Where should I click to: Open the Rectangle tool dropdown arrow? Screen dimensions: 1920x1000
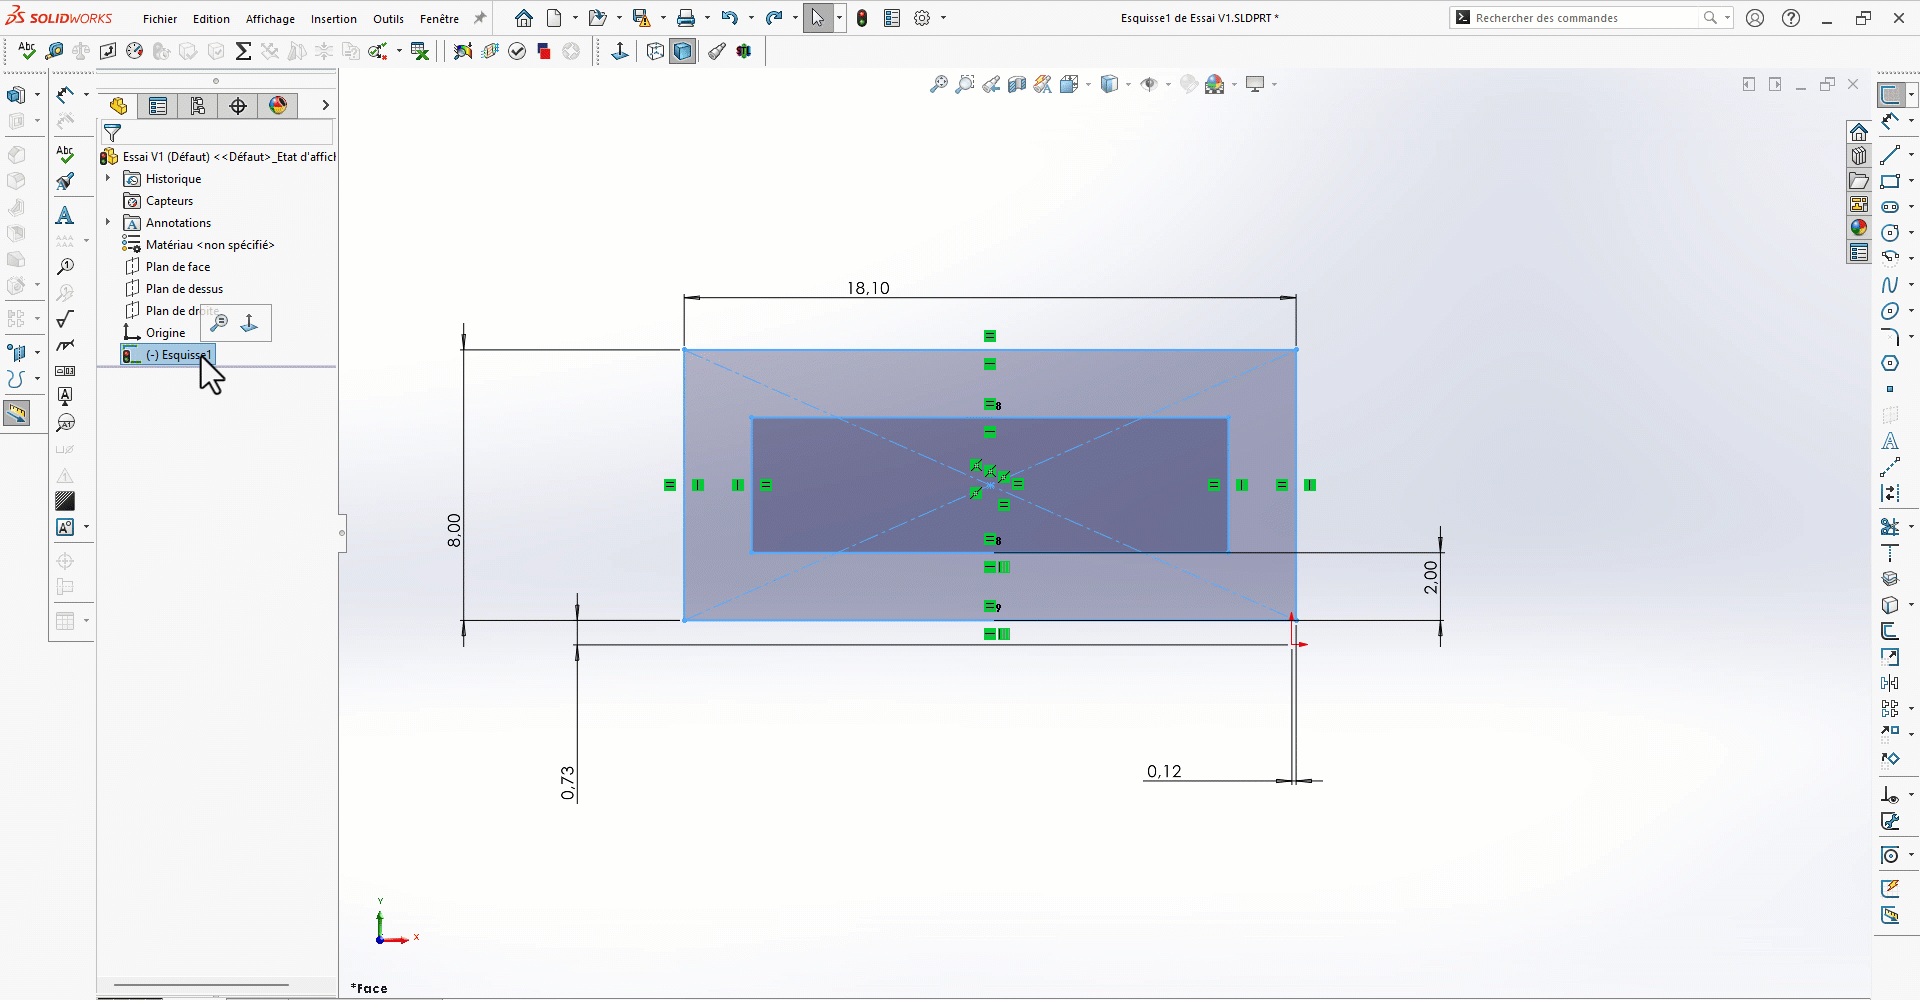point(1911,181)
